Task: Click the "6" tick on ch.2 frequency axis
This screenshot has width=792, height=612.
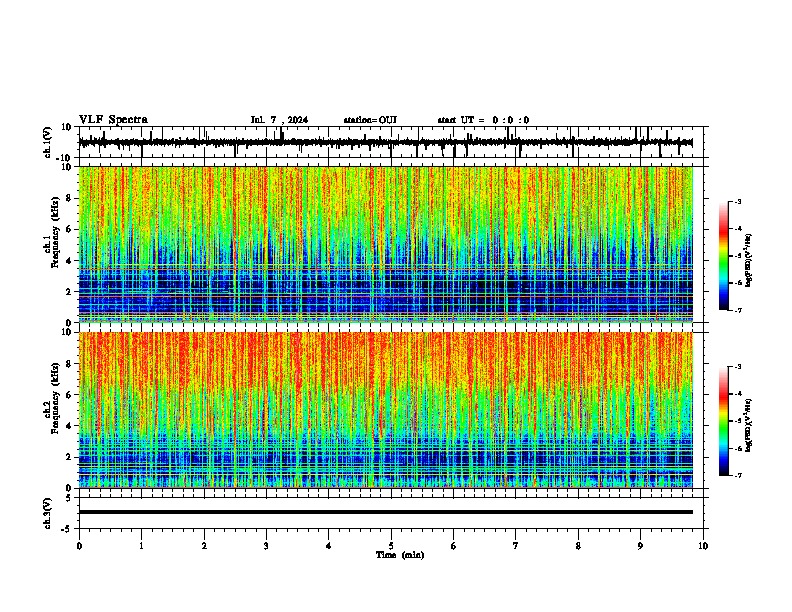Action: click(x=69, y=395)
